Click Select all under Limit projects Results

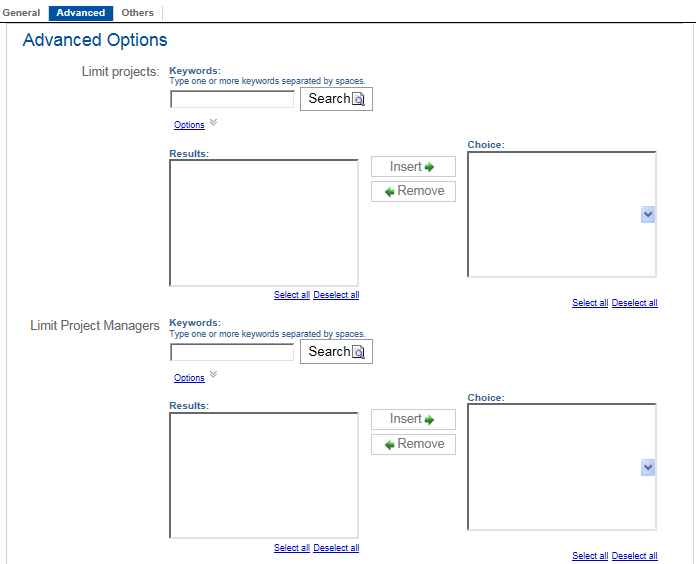click(292, 295)
